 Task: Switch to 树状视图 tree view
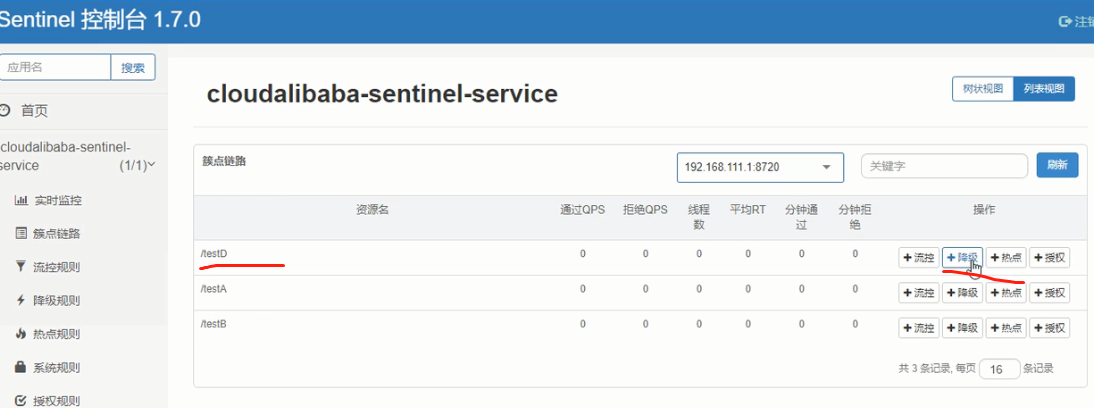(982, 89)
